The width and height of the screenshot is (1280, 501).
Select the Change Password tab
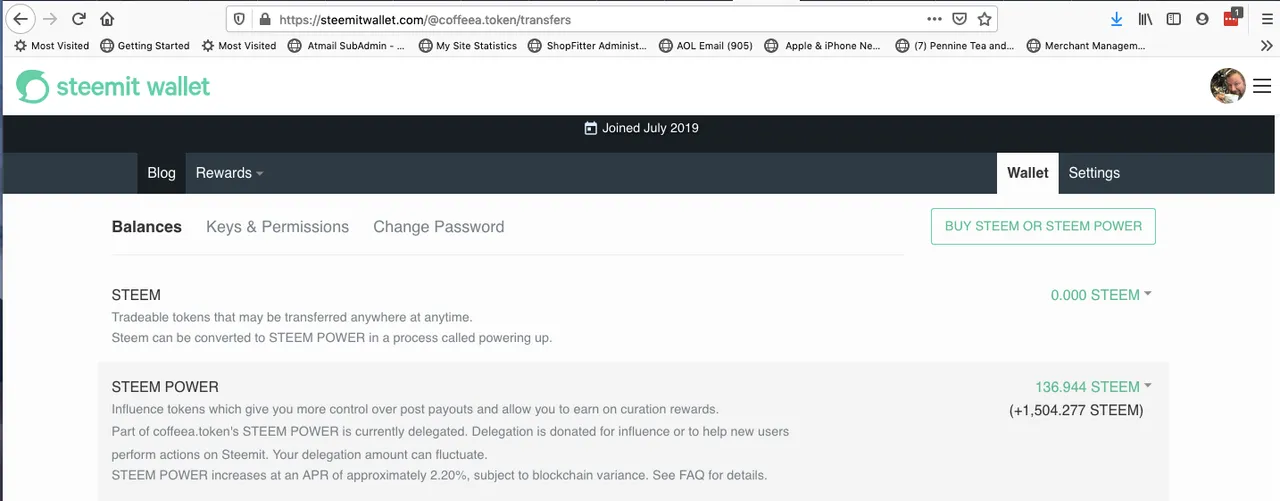click(438, 227)
